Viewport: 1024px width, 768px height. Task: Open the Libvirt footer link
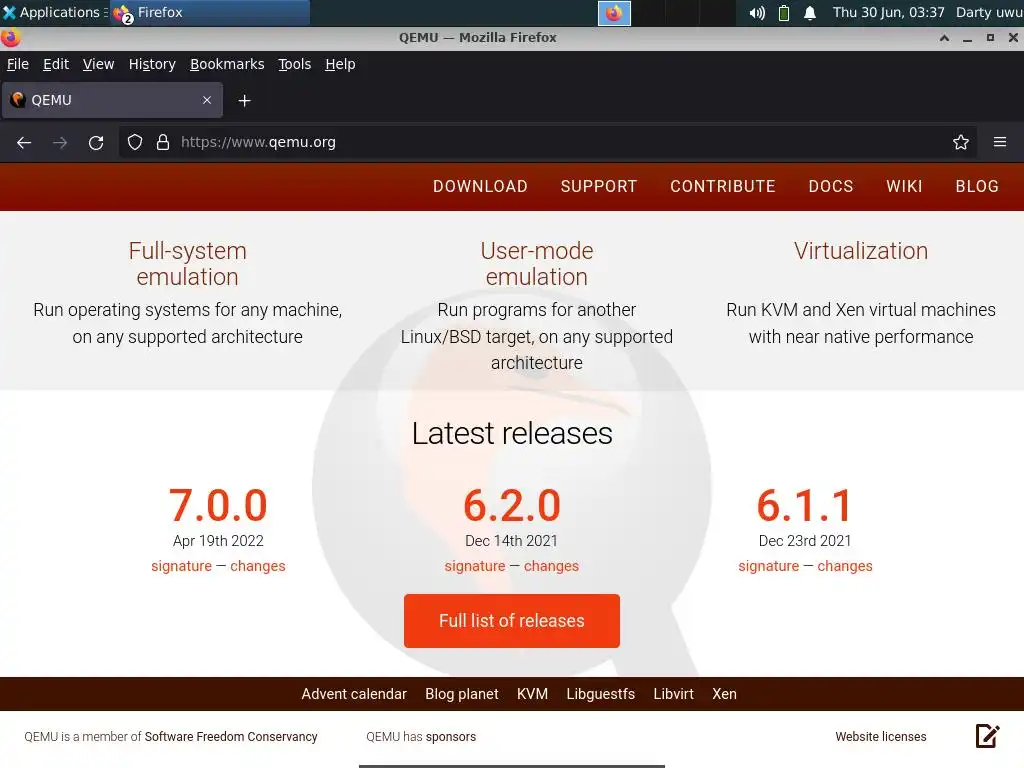click(x=673, y=694)
